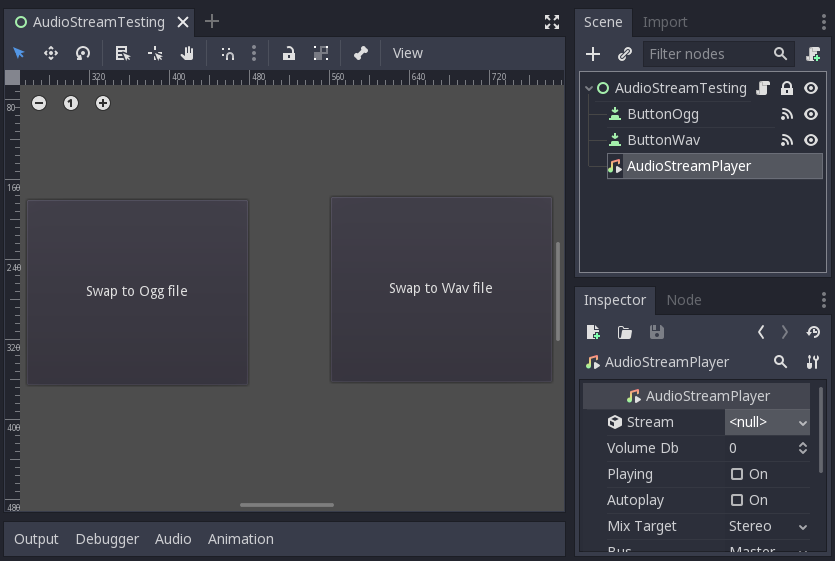This screenshot has height=561, width=835.
Task: Open skeleton bone options
Action: [361, 53]
